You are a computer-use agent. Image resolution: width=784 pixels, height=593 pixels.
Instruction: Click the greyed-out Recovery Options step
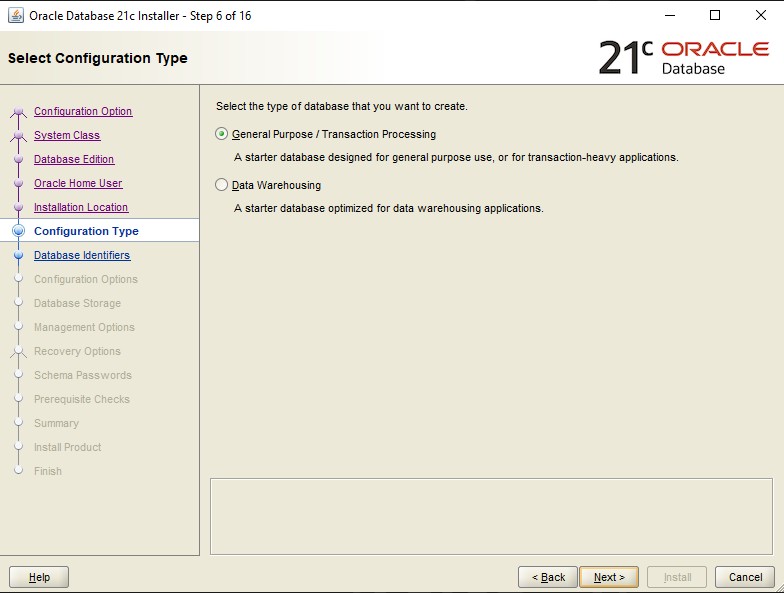tap(78, 351)
